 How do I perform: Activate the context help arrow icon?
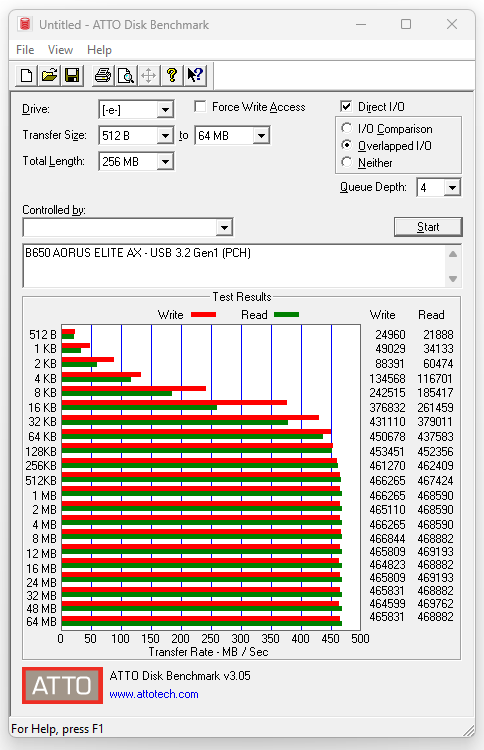(x=195, y=76)
